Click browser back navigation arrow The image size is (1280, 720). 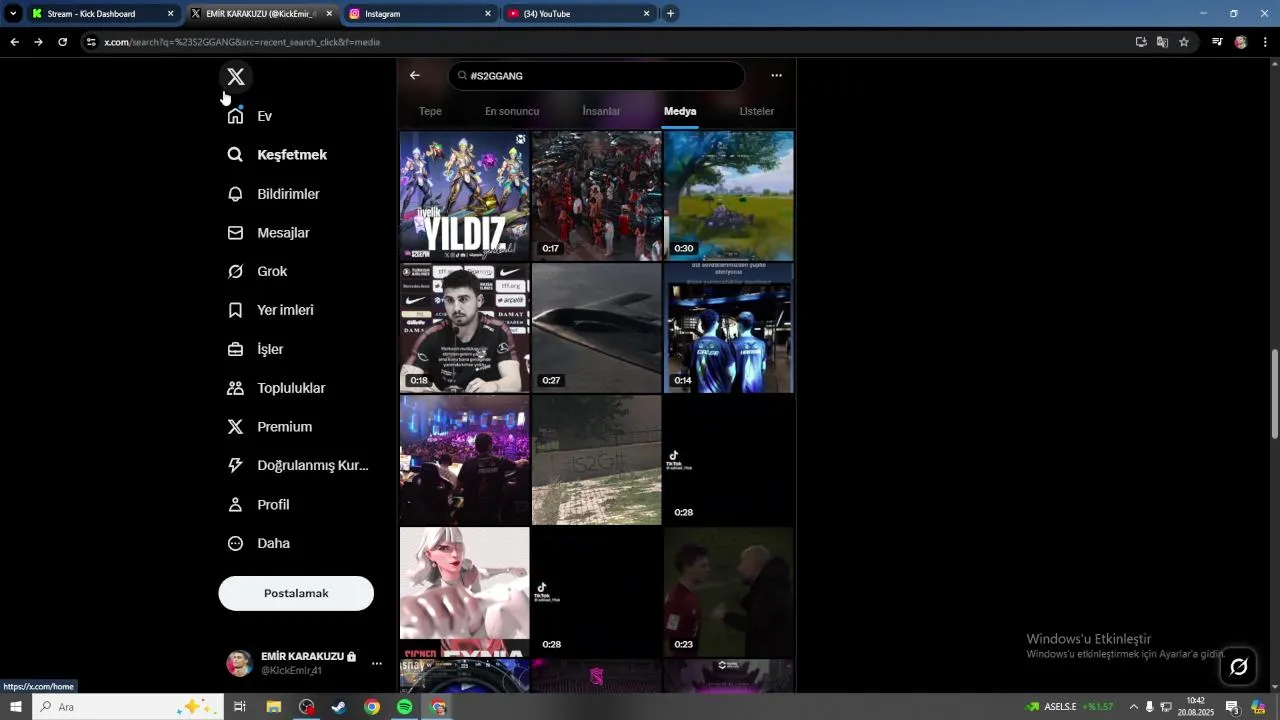[x=14, y=42]
